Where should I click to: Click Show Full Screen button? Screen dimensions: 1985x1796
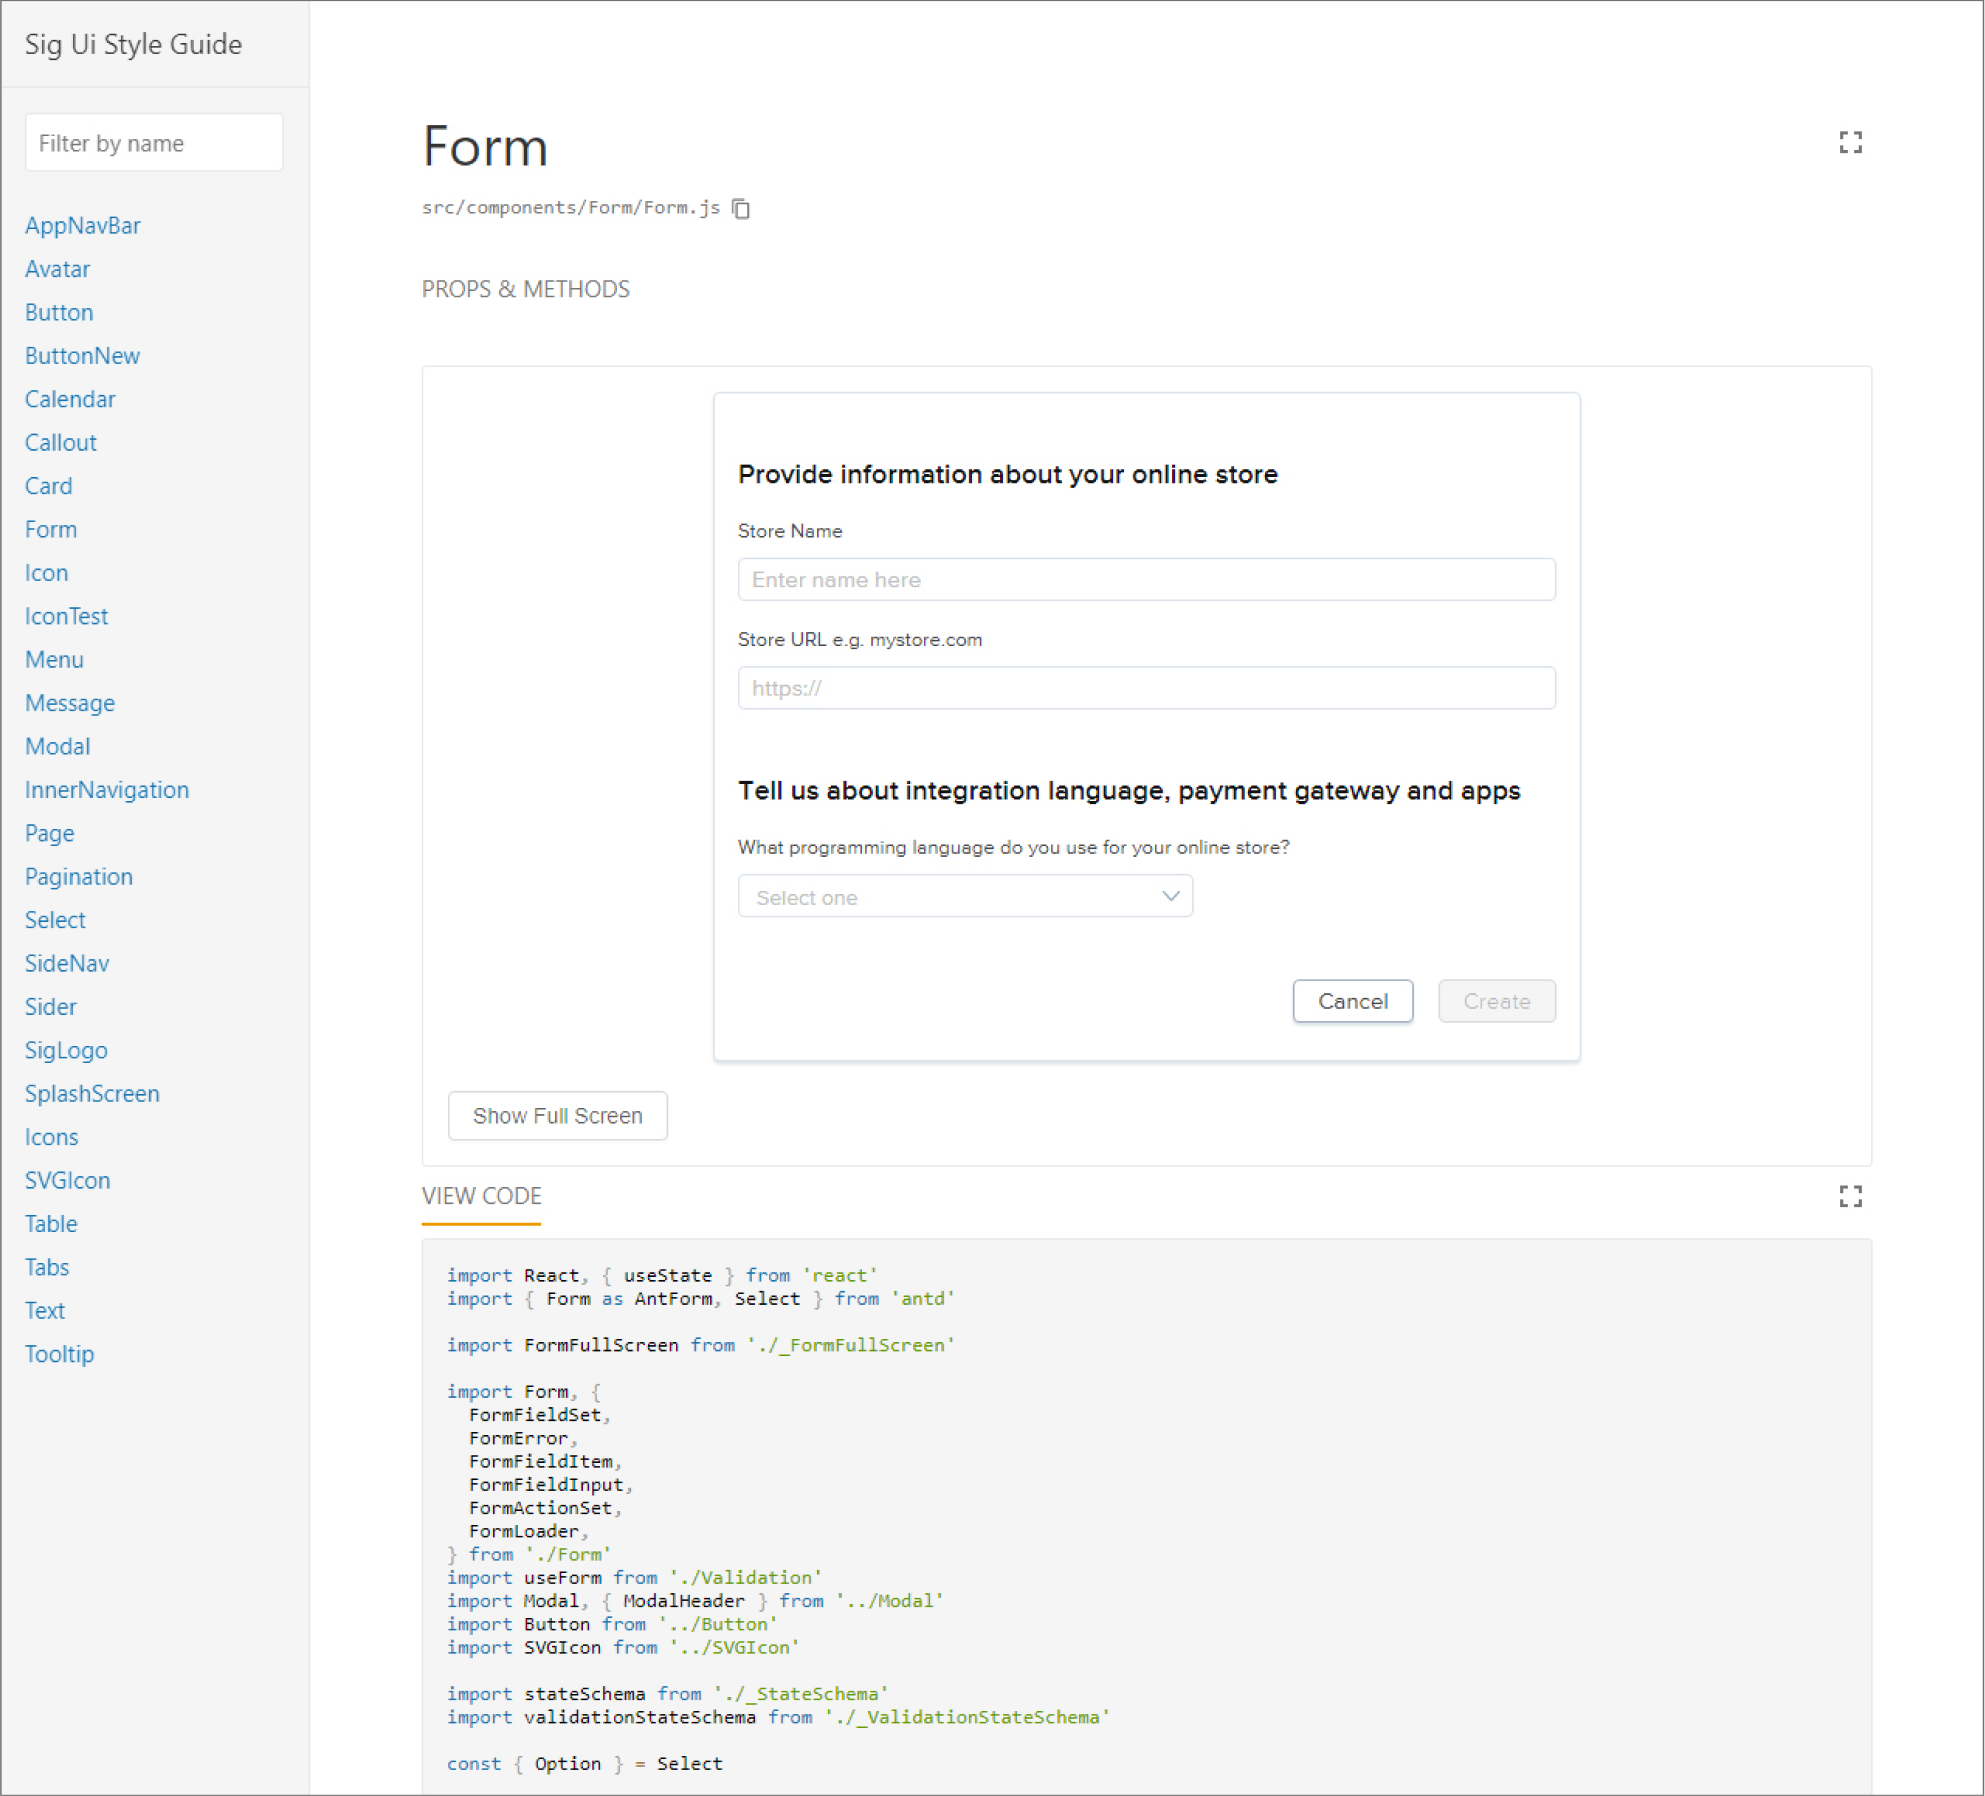point(557,1115)
